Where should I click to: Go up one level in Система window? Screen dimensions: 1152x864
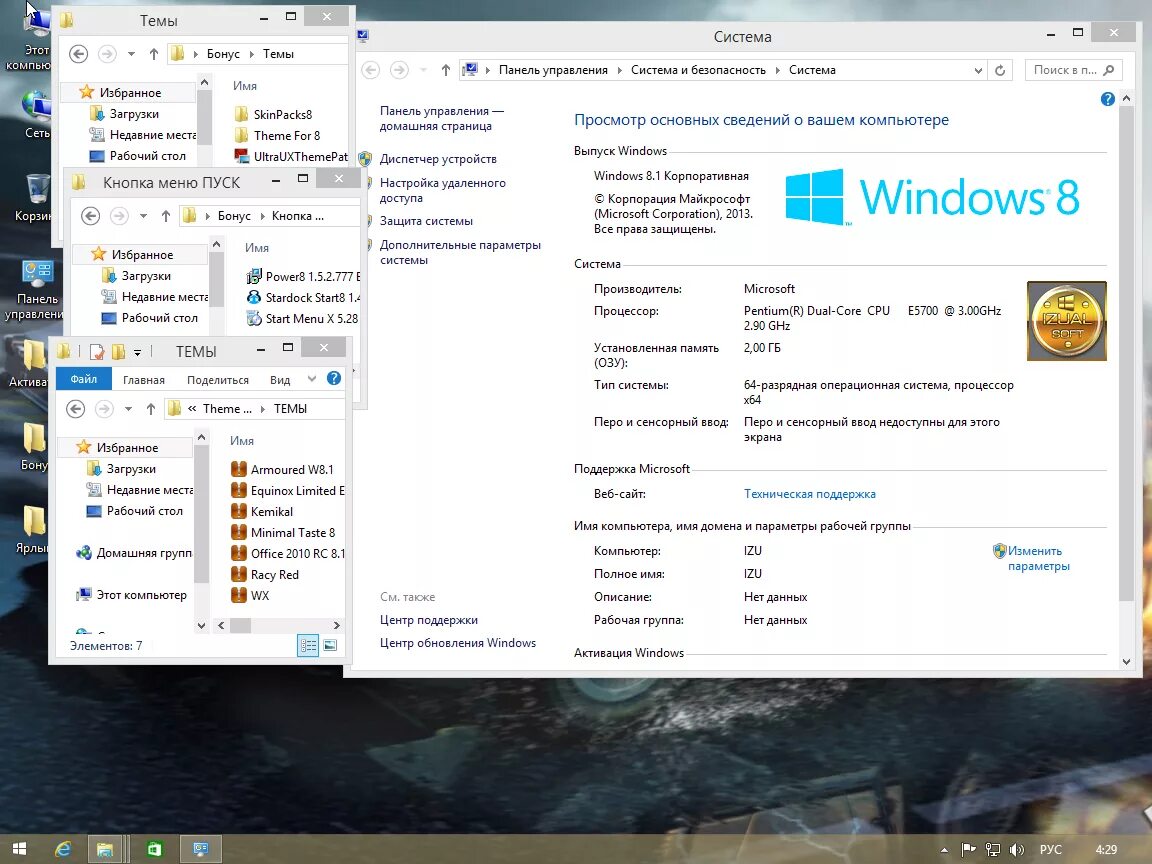click(445, 71)
